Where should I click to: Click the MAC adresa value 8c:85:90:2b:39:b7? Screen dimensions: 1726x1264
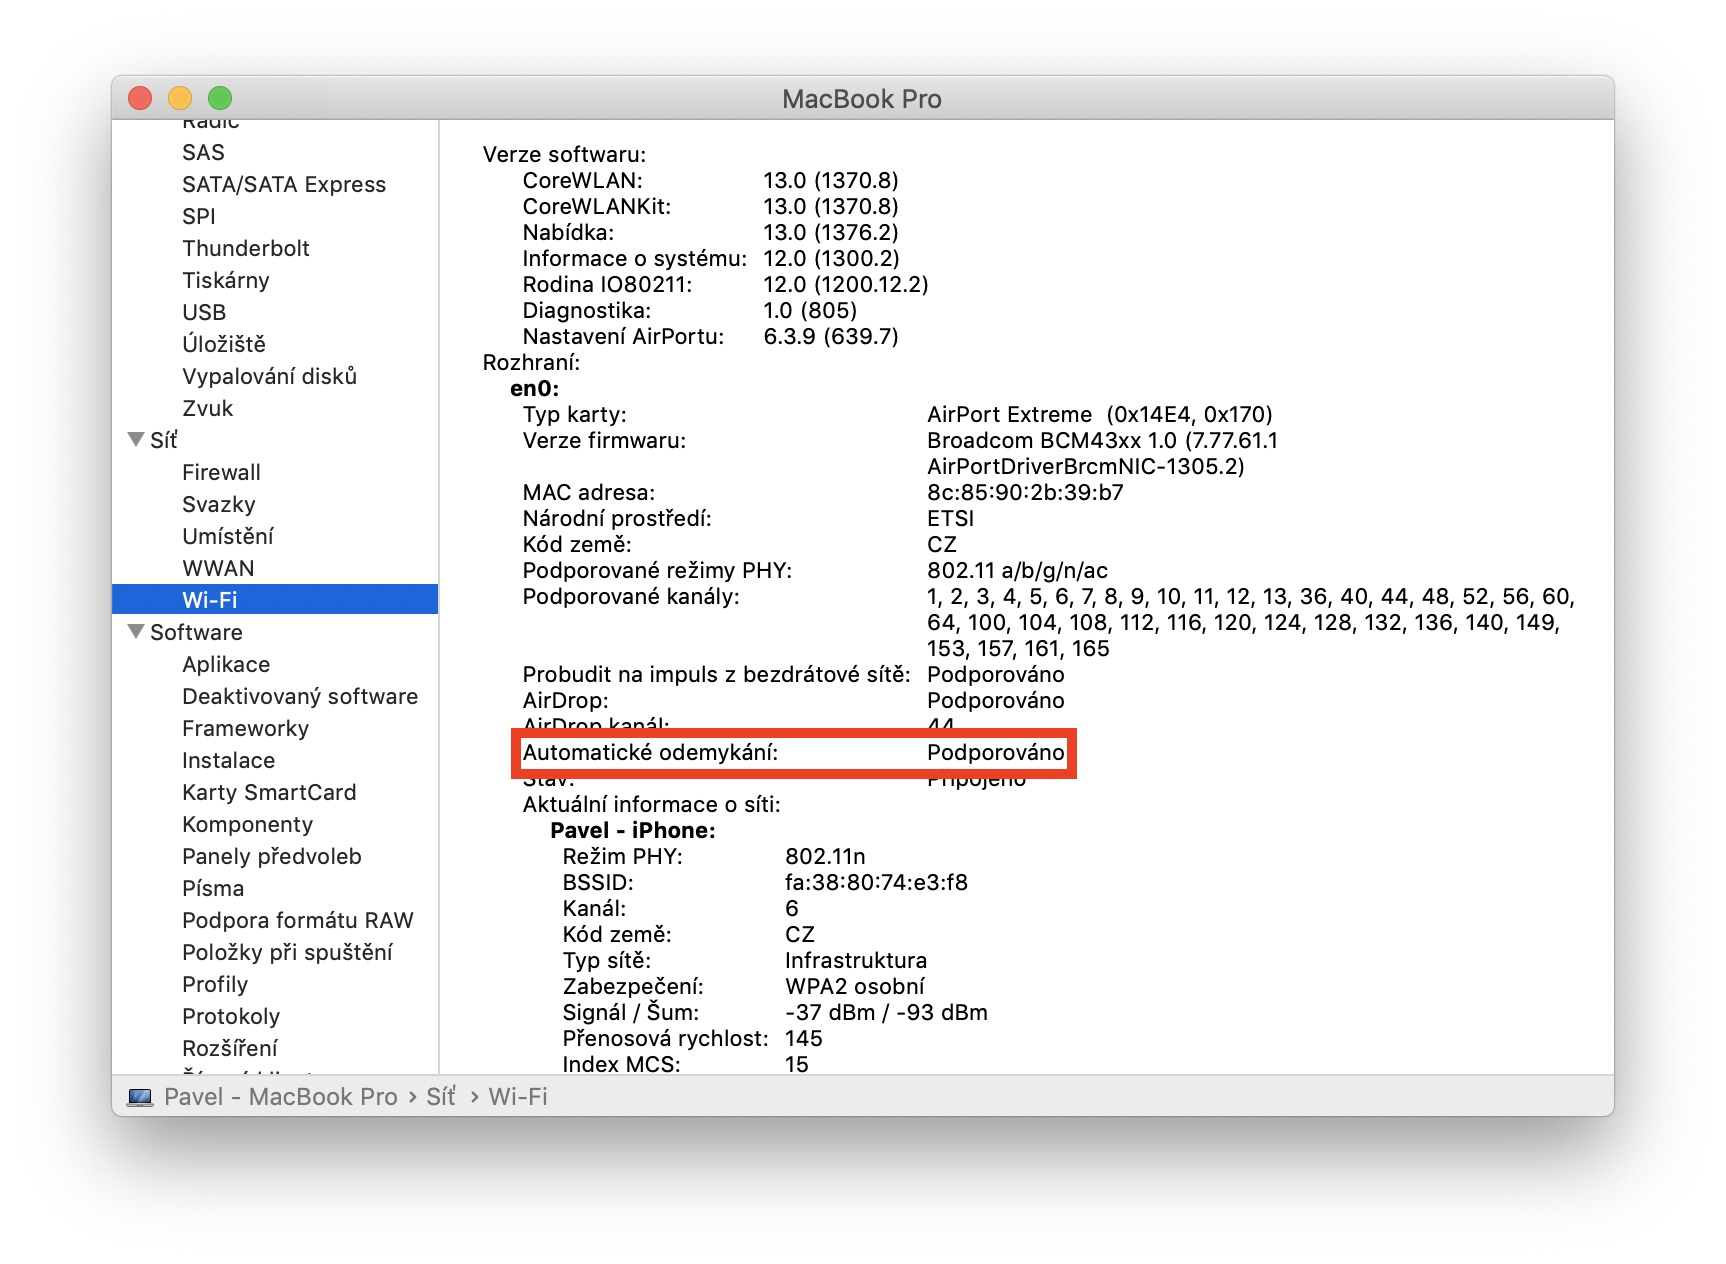tap(1025, 492)
